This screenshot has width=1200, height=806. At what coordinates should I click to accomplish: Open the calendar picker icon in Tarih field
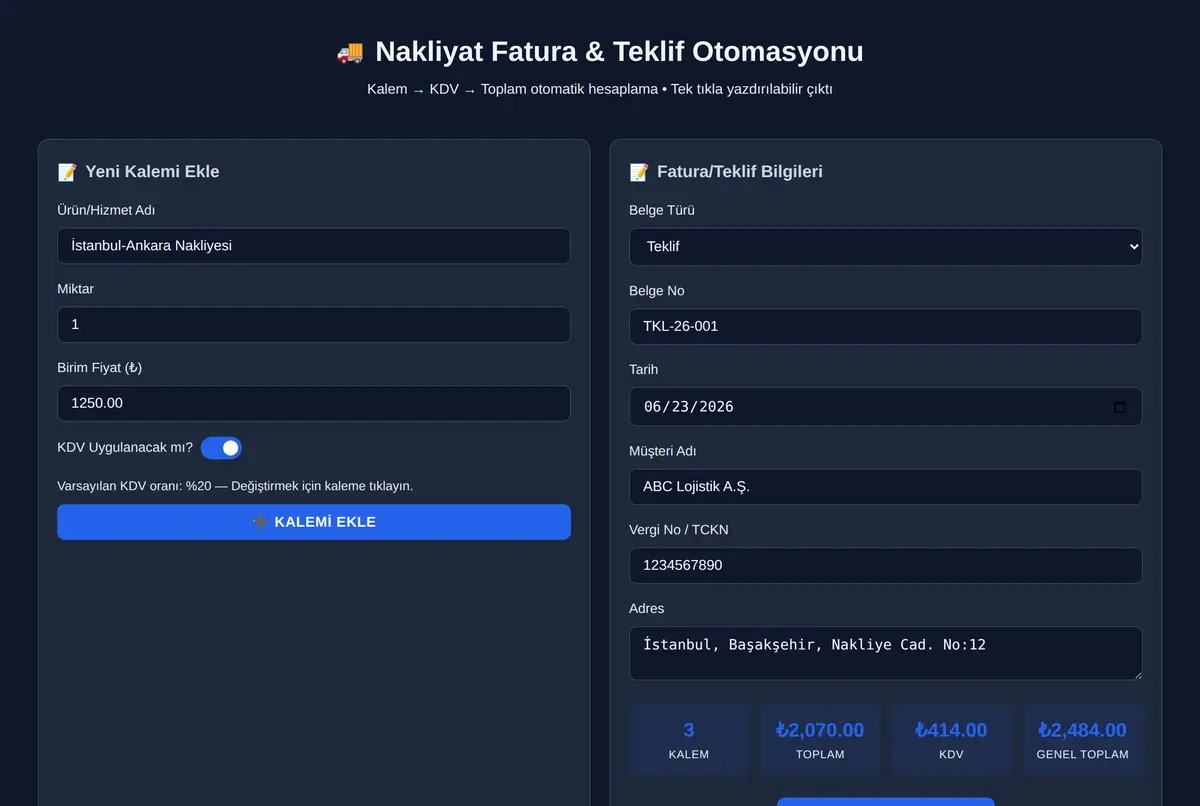pyautogui.click(x=1120, y=407)
